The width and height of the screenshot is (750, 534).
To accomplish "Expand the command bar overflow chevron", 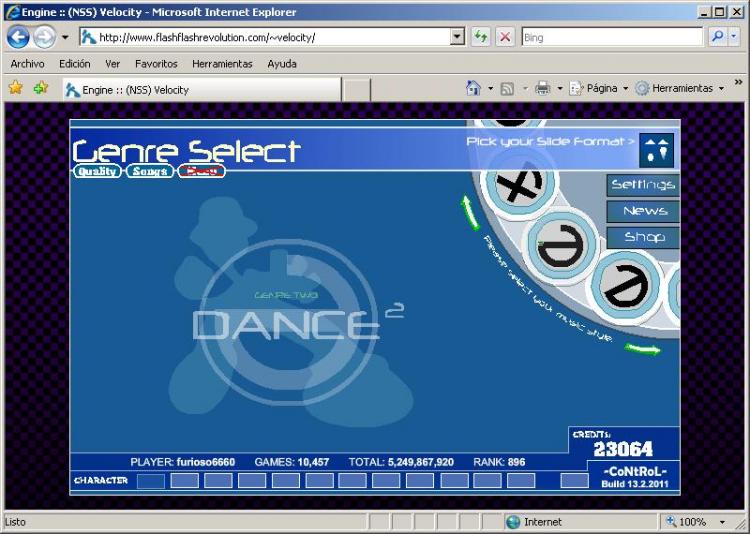I will pos(739,82).
